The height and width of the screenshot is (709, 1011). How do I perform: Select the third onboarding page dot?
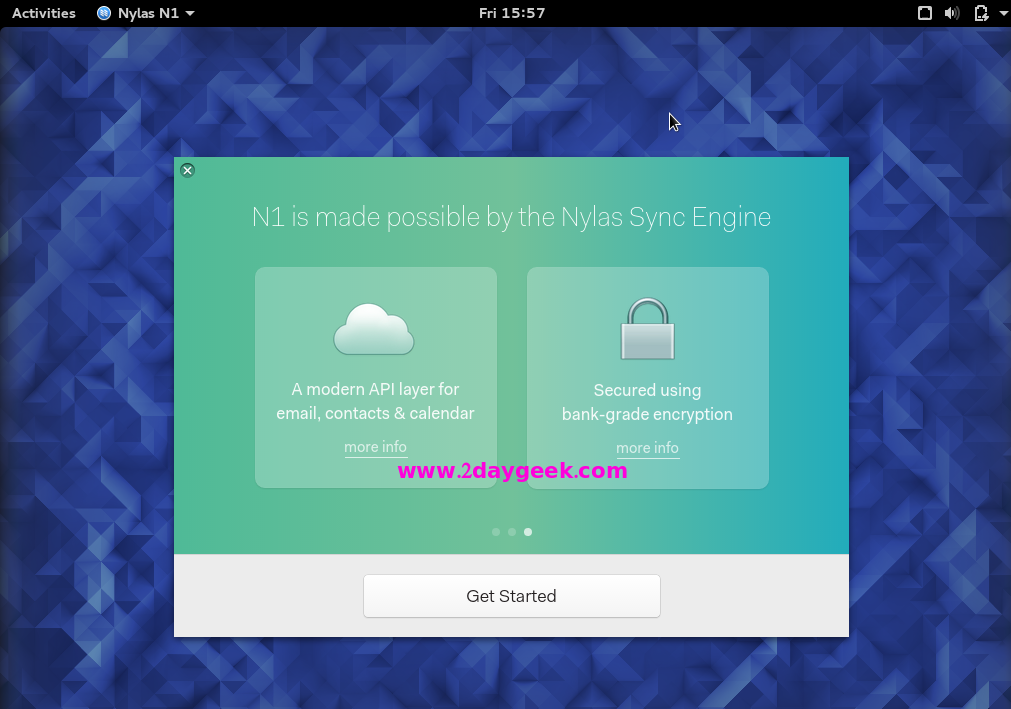528,532
